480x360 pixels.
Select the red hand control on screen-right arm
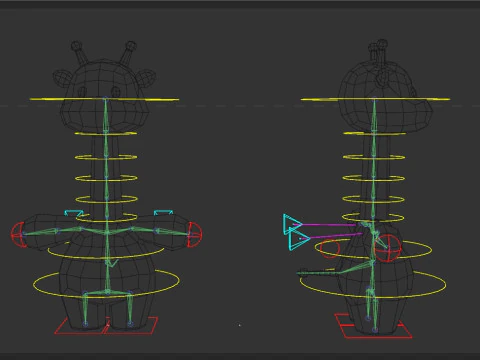tap(194, 235)
